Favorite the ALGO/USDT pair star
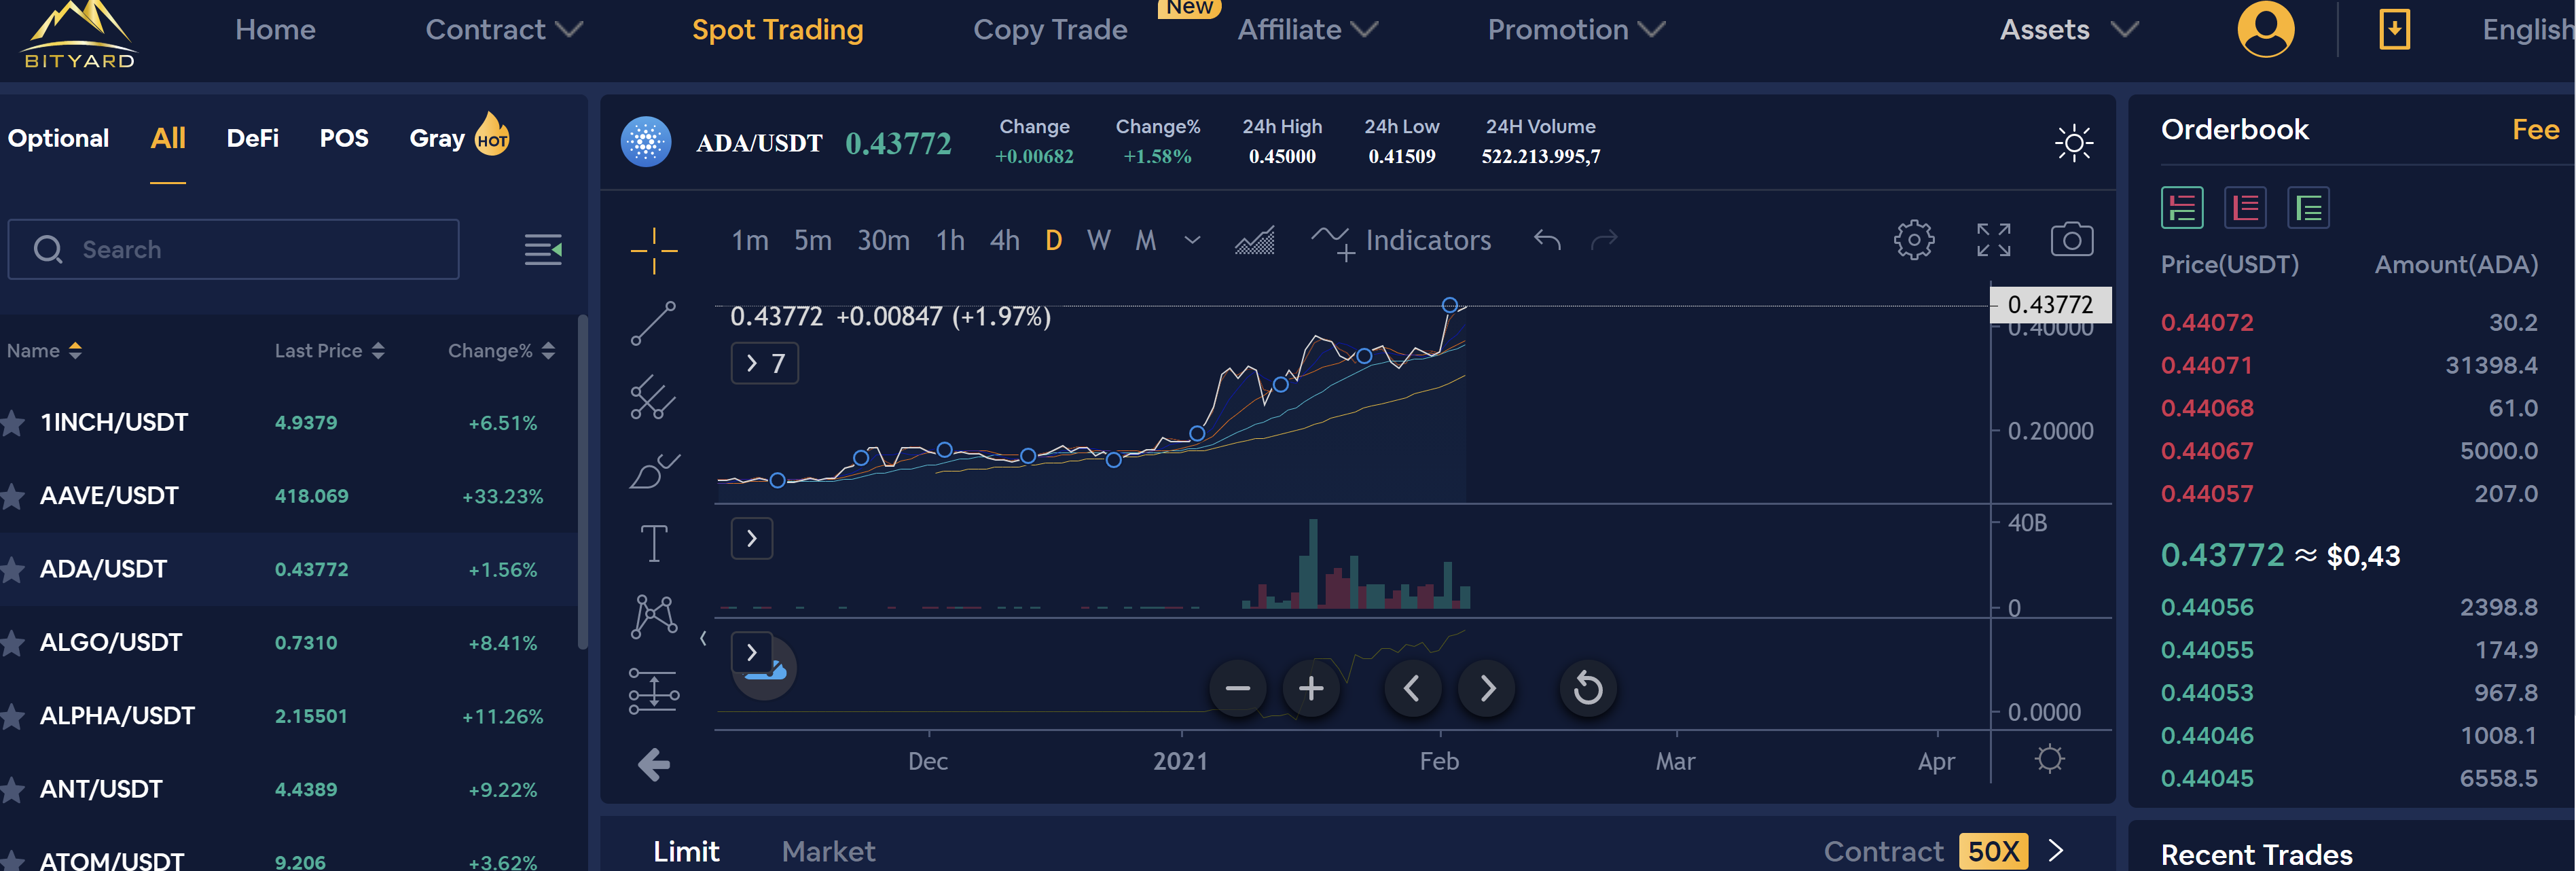2576x871 pixels. 12,643
